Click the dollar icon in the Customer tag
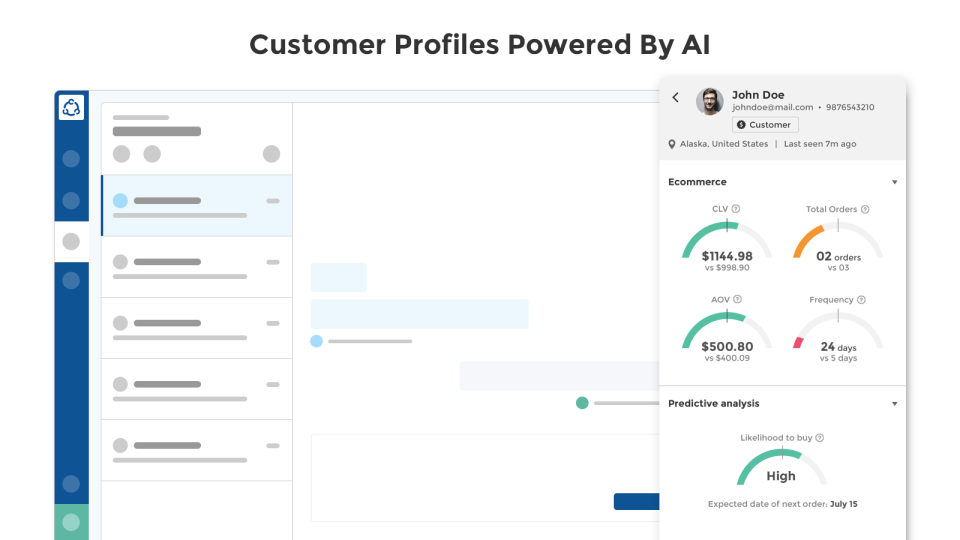This screenshot has height=540, width=960. [x=741, y=125]
